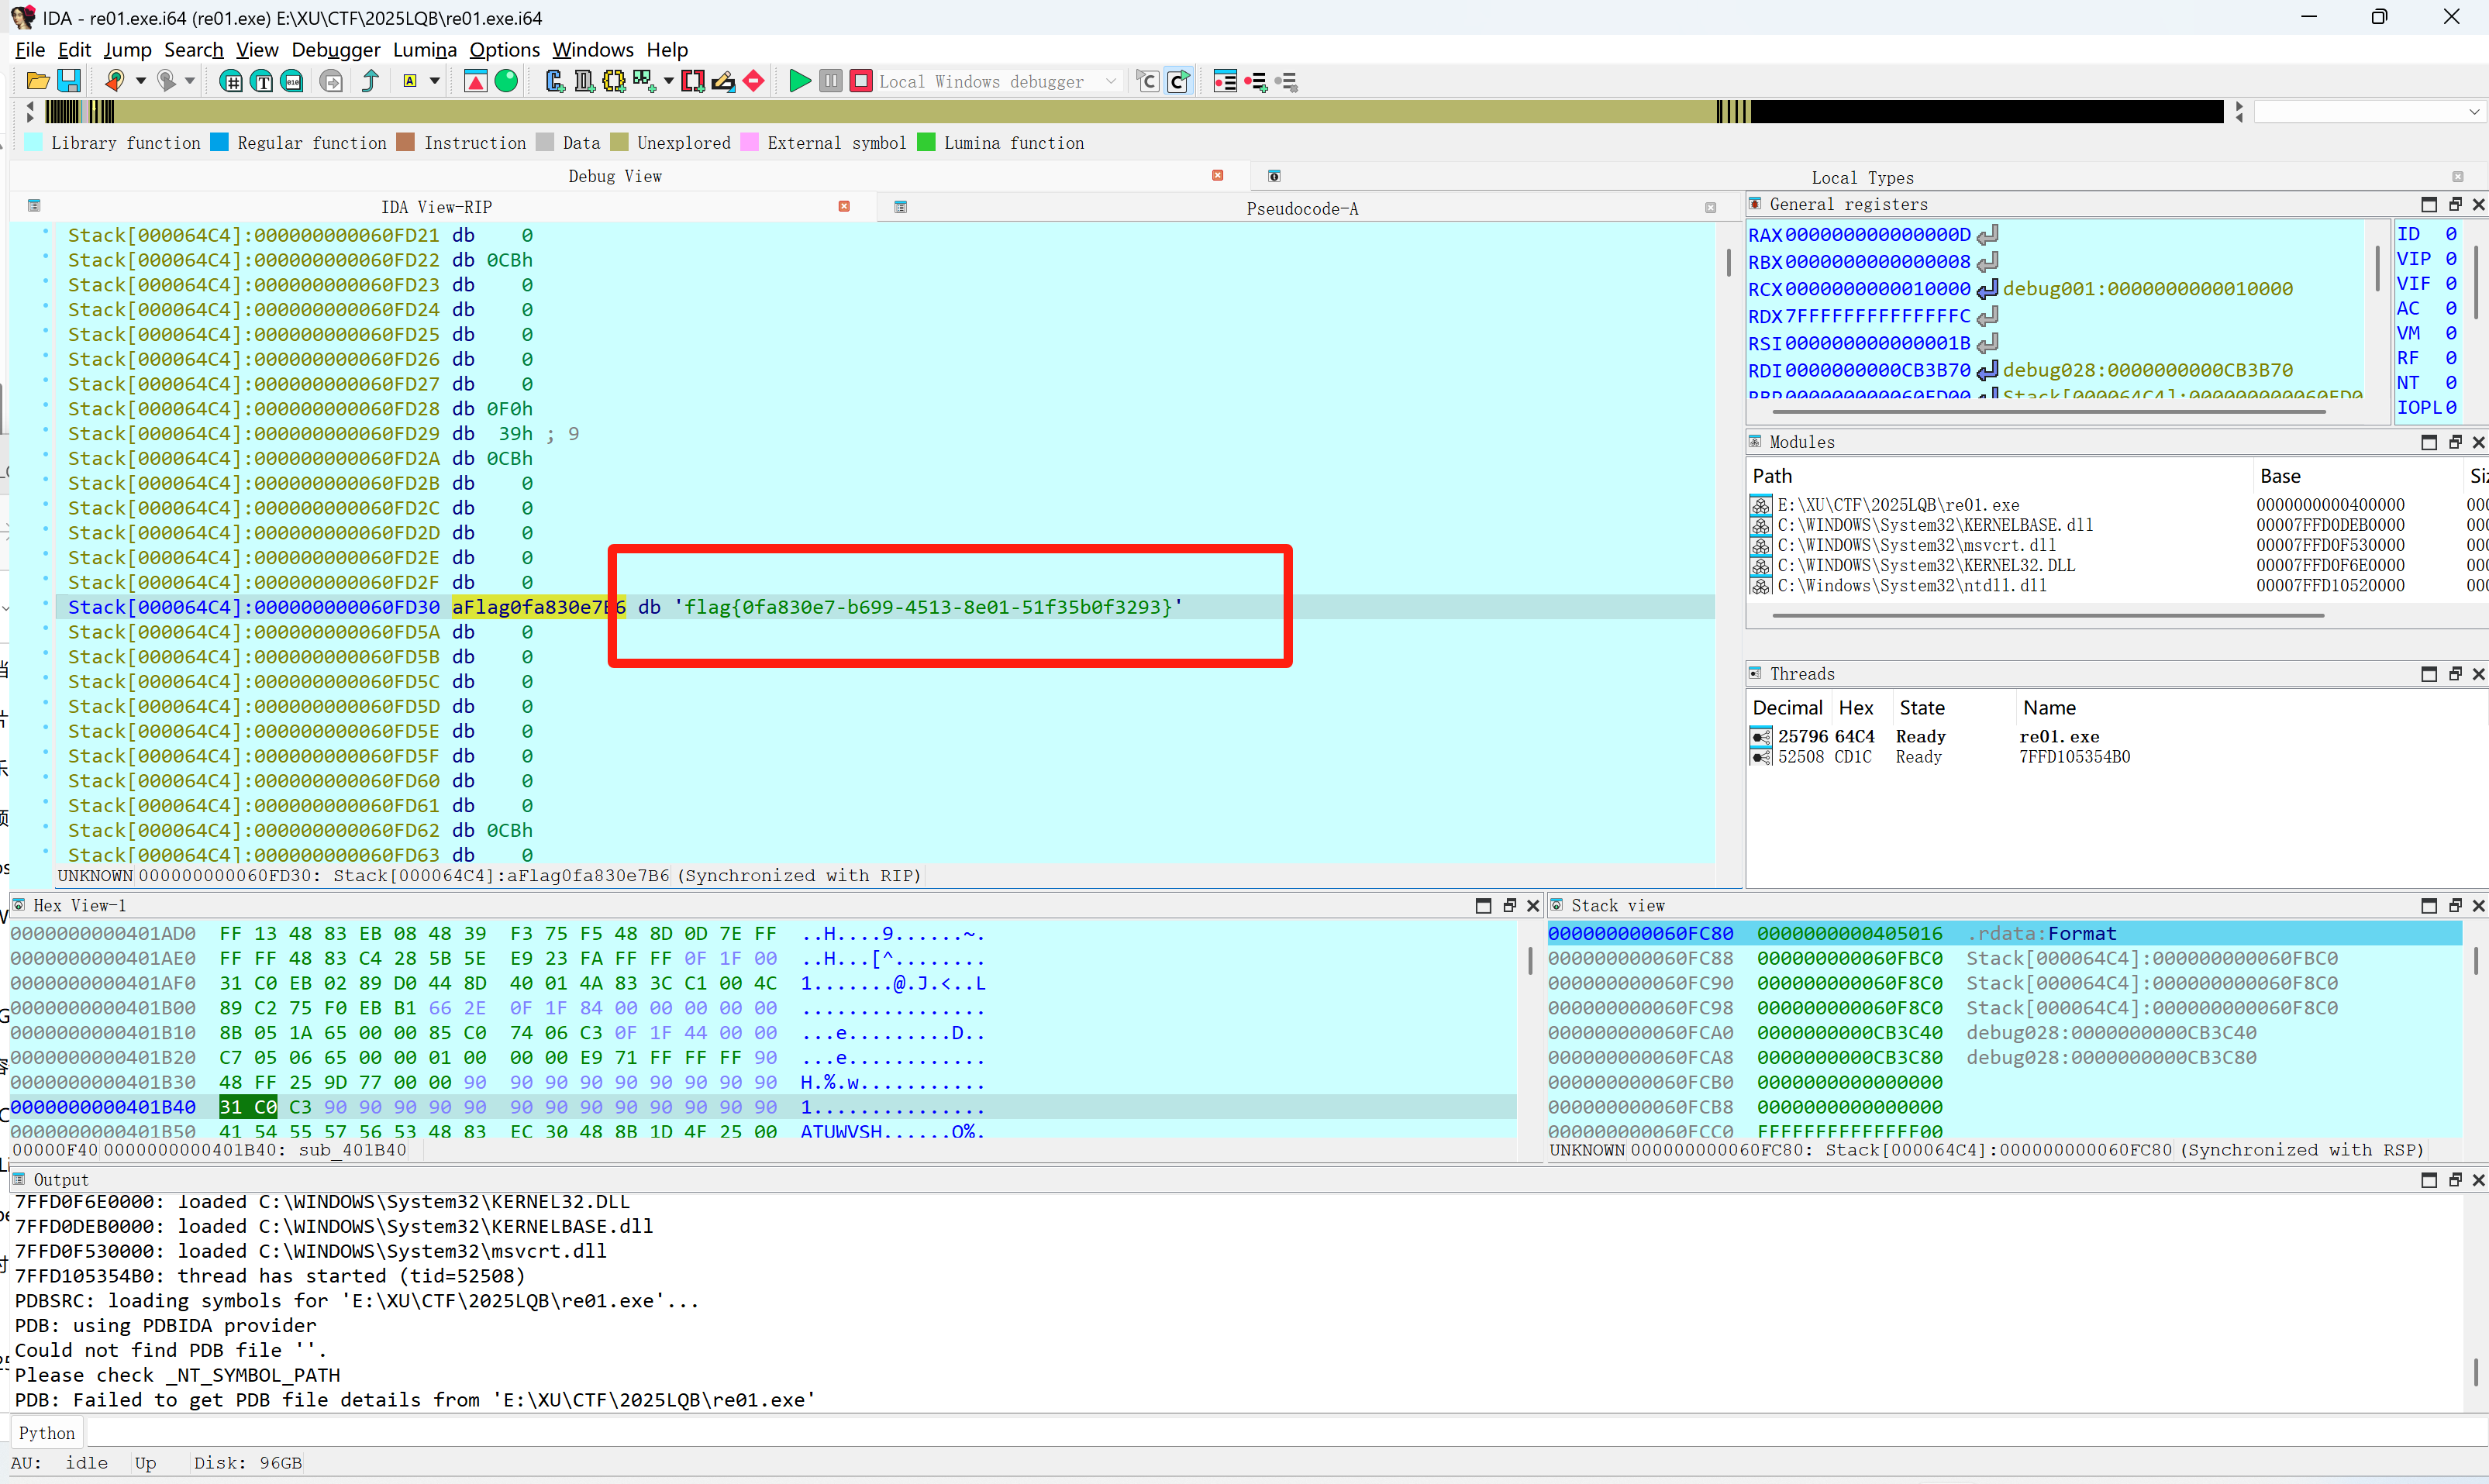This screenshot has width=2489, height=1484.
Task: Click the jump arrow beside RDI register
Action: (x=1988, y=370)
